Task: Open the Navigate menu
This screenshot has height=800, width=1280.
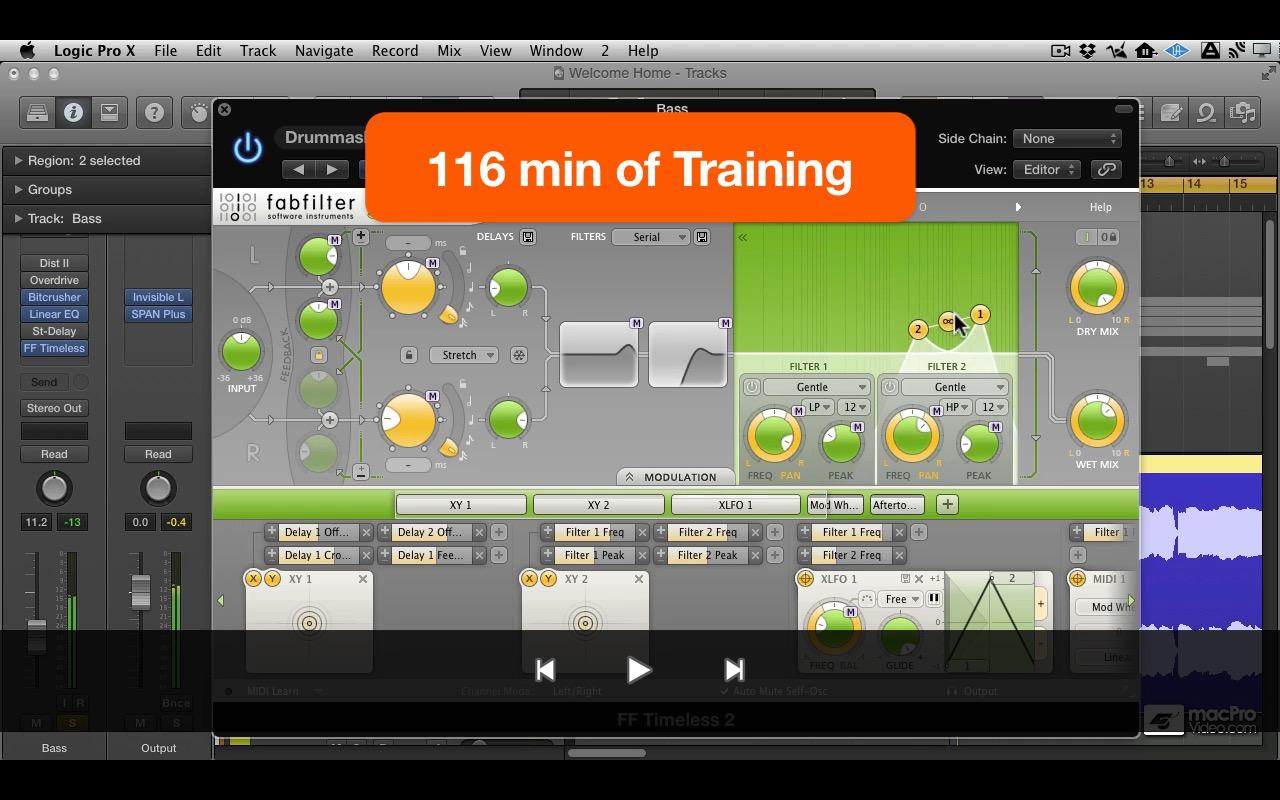Action: click(323, 51)
